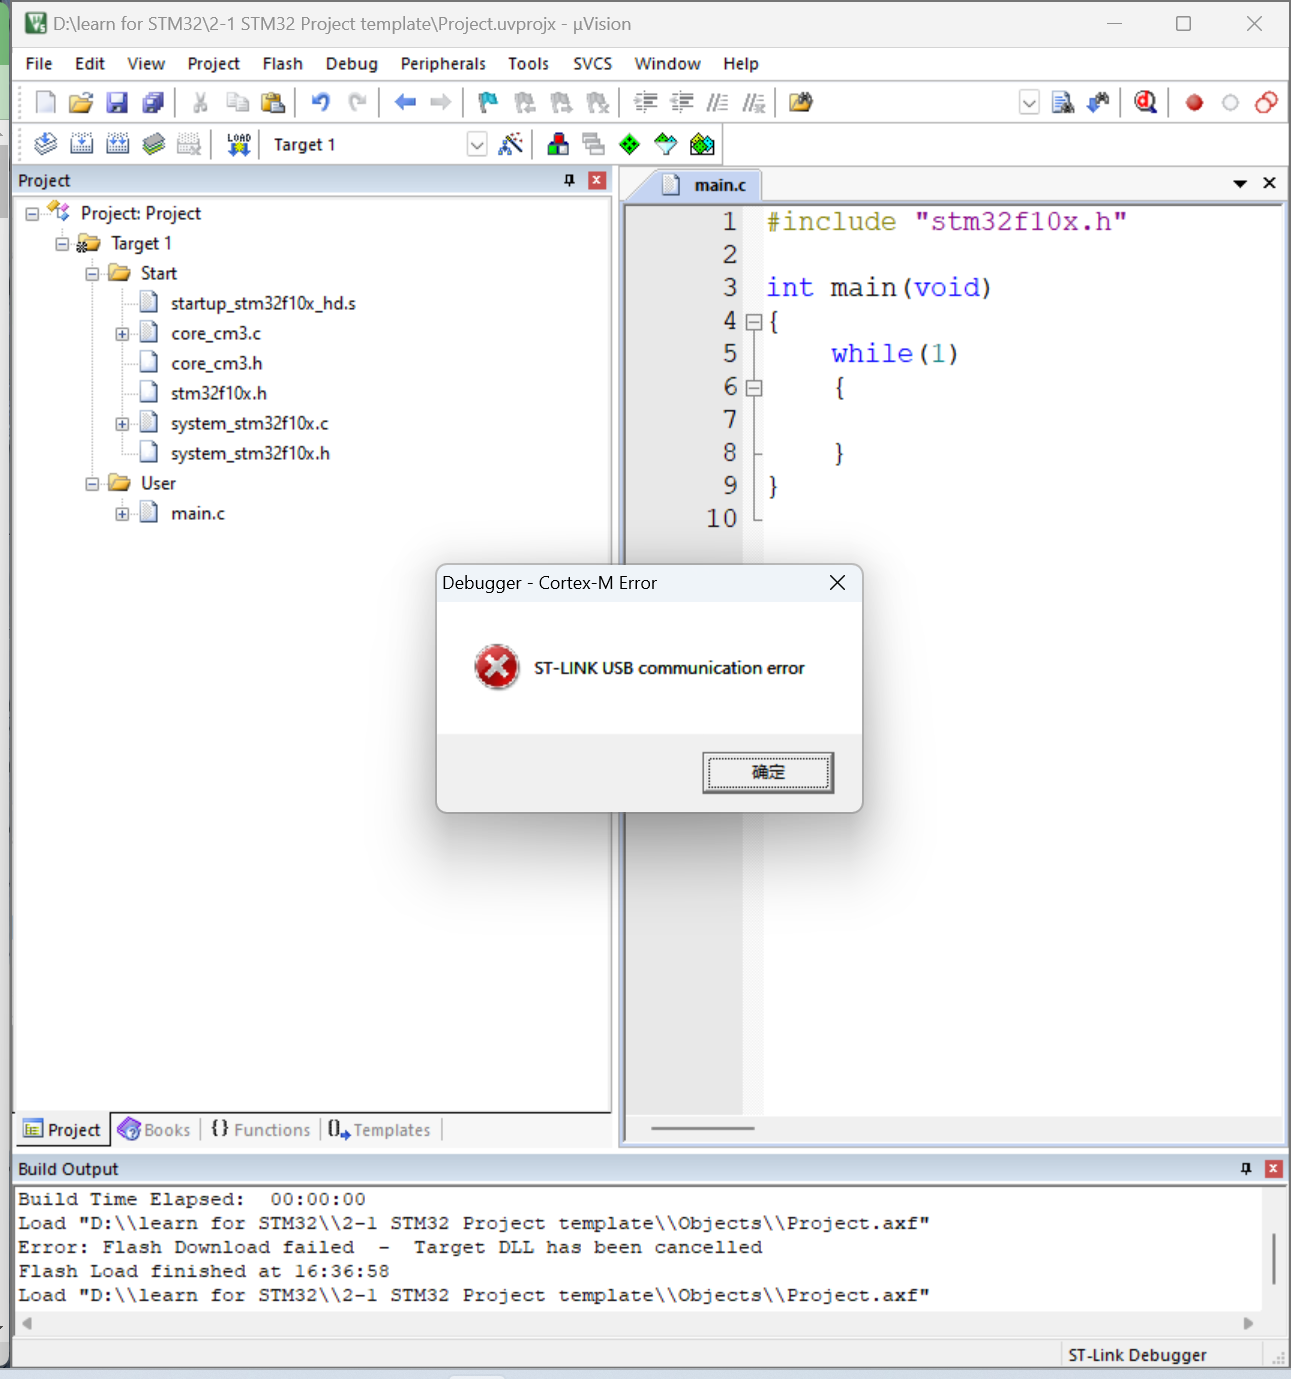Click the Save All toolbar icon

click(x=153, y=102)
